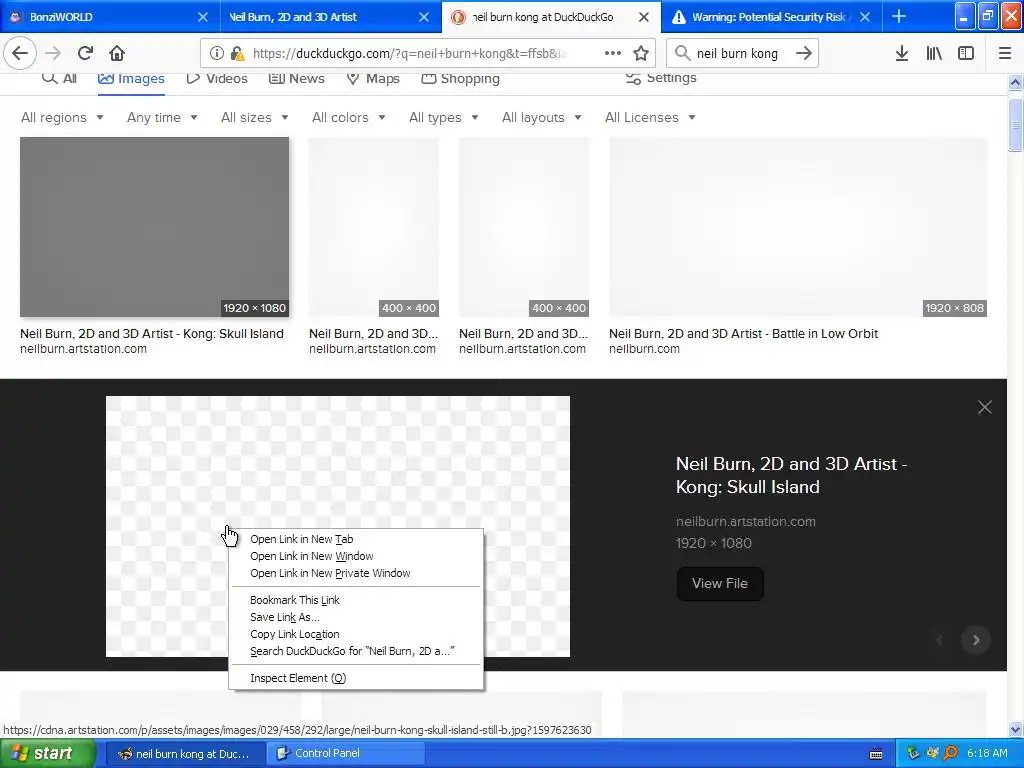The height and width of the screenshot is (768, 1024).
Task: Choose Open Link in New Private Window
Action: 356,573
